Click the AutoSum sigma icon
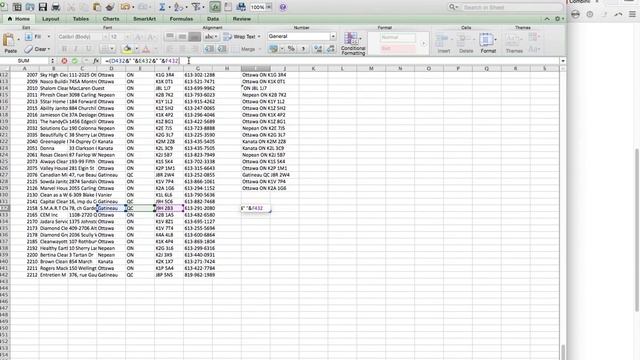 tap(162, 7)
